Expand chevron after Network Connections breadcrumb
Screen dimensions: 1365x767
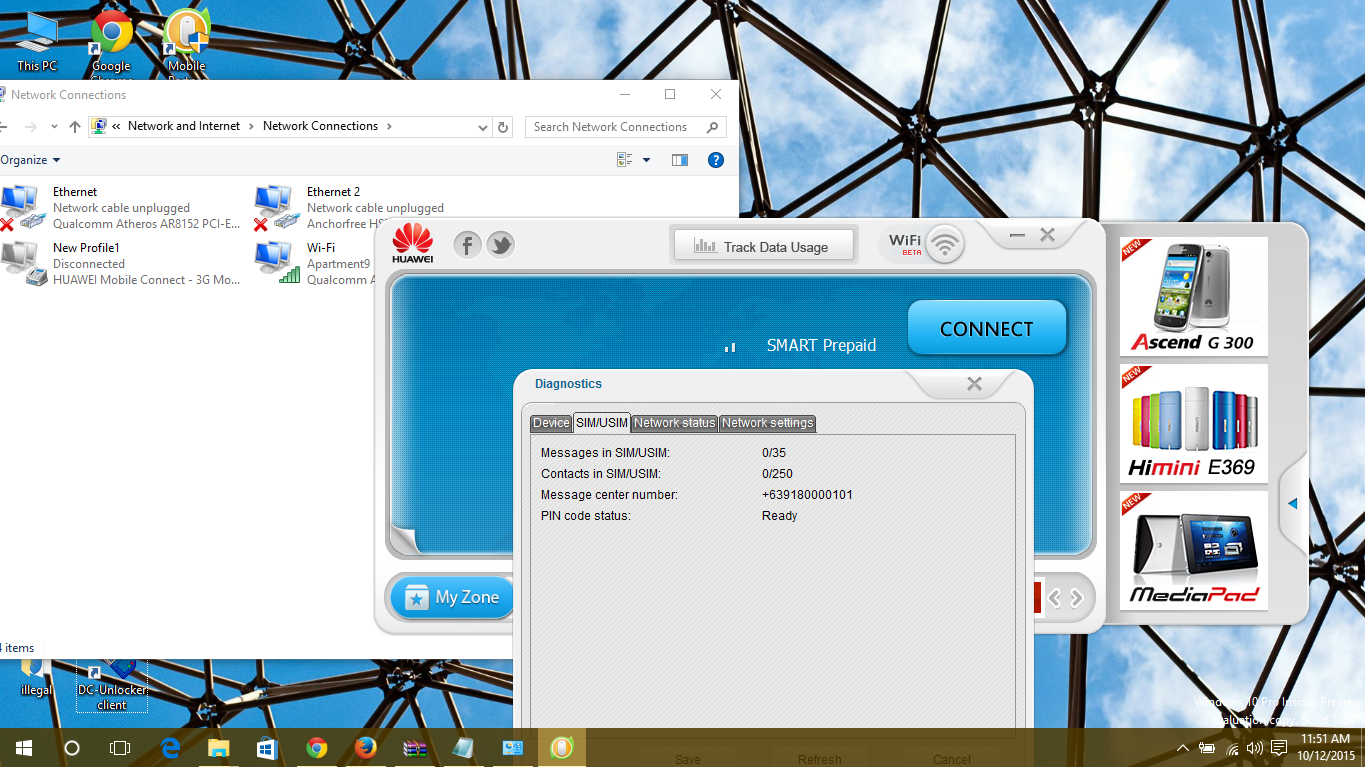[389, 126]
